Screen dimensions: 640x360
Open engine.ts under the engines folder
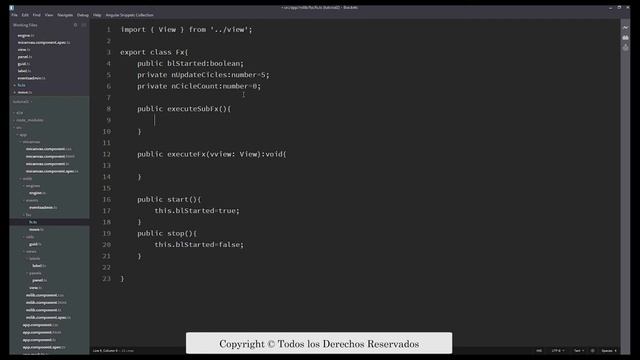(x=37, y=193)
